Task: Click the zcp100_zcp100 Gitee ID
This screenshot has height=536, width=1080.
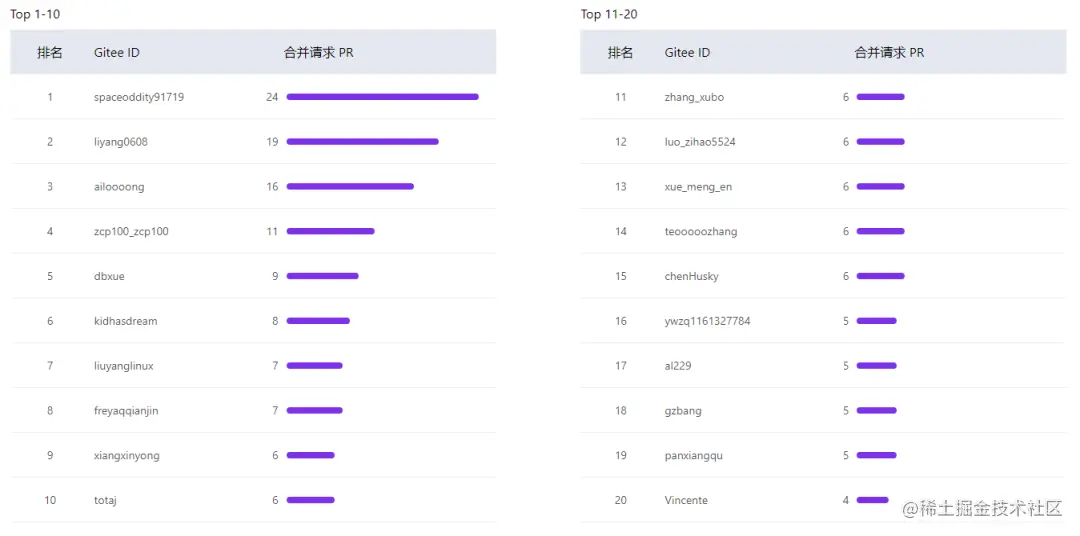Action: pyautogui.click(x=131, y=232)
